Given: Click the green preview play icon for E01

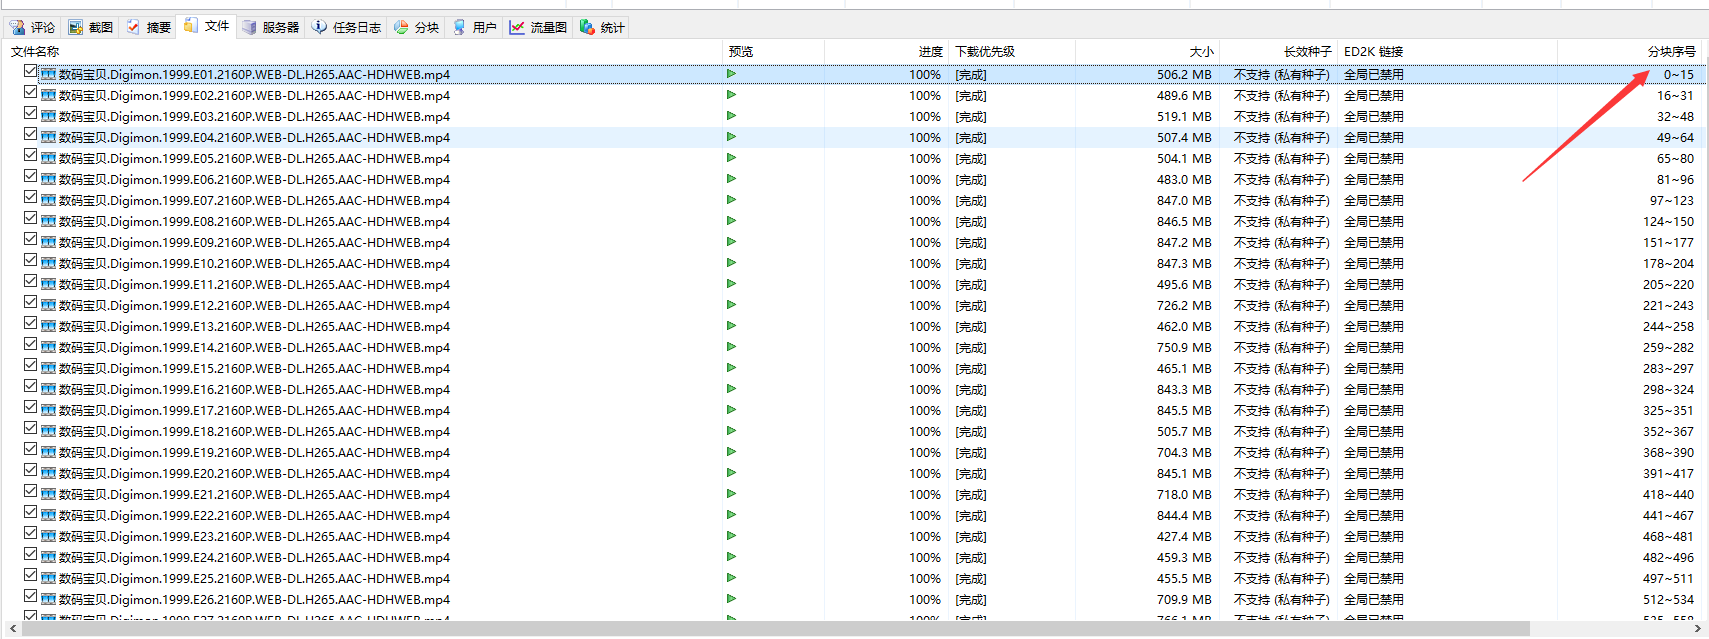Looking at the screenshot, I should tap(731, 74).
